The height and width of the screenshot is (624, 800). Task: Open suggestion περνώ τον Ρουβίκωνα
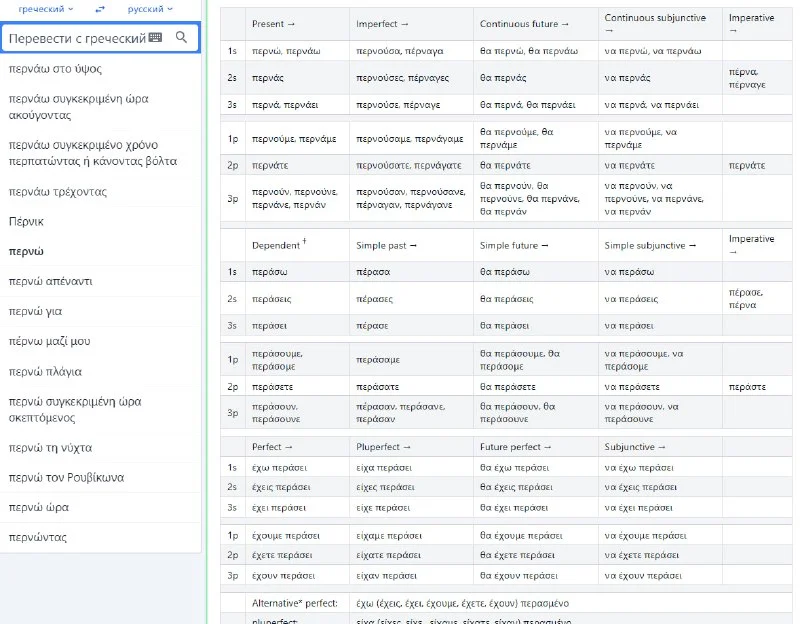tap(66, 477)
